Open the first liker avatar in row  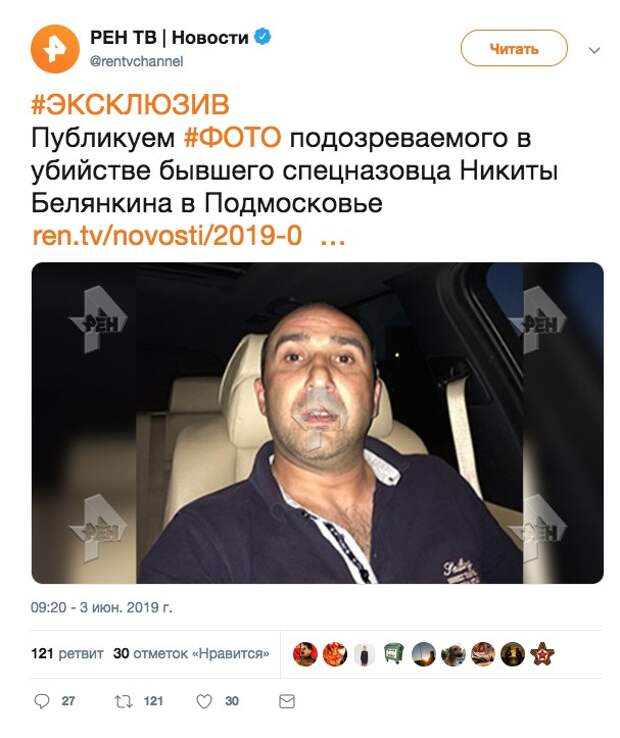(305, 654)
